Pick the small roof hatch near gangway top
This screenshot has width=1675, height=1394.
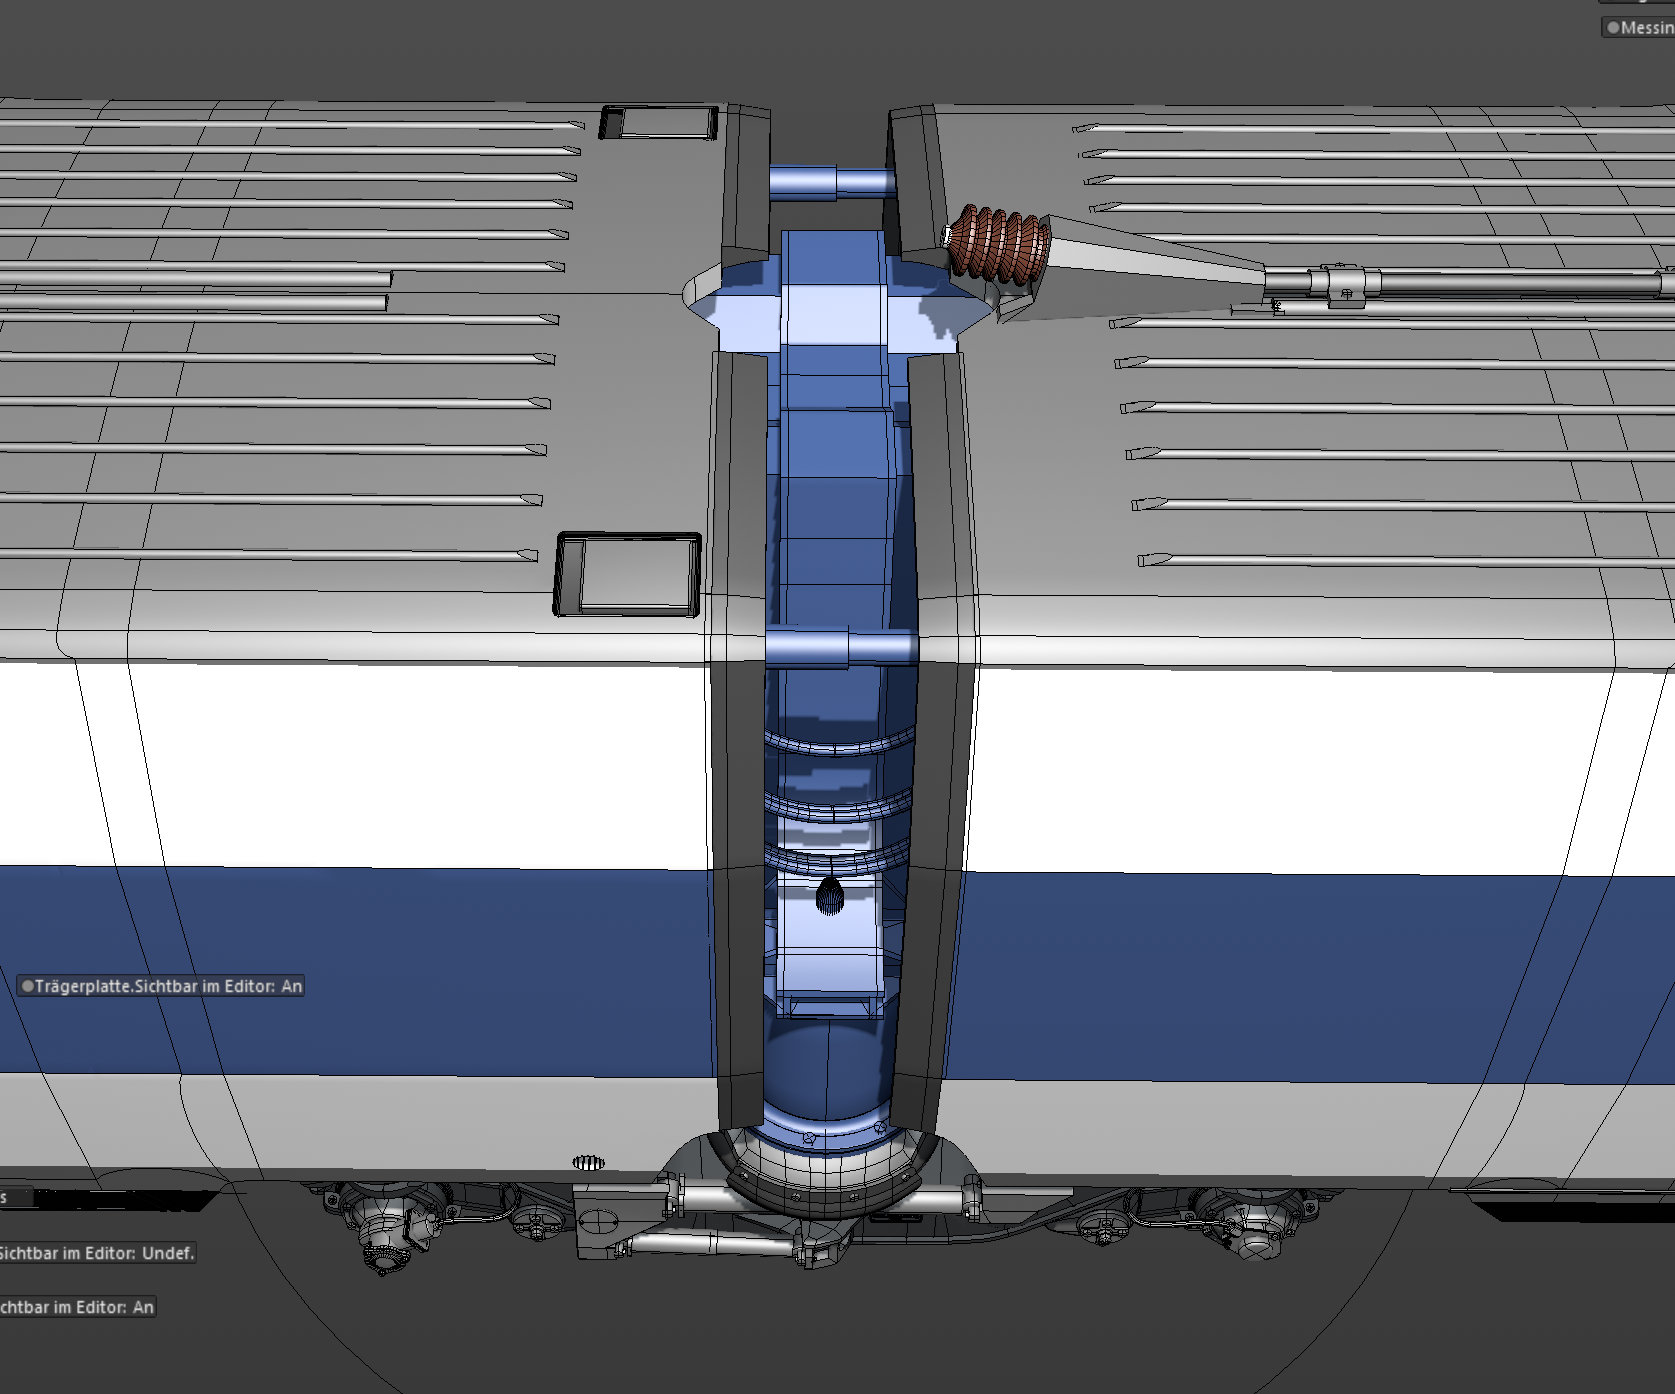tap(658, 123)
